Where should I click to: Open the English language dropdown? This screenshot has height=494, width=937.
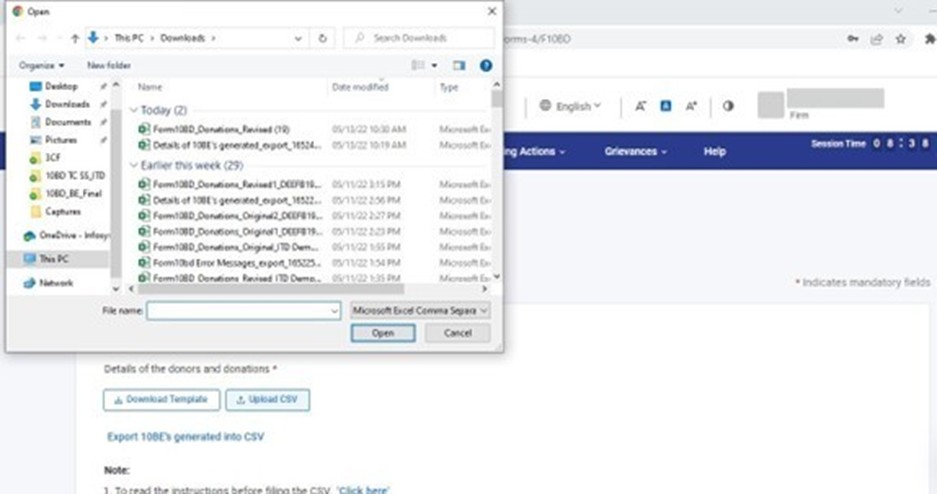click(x=571, y=106)
